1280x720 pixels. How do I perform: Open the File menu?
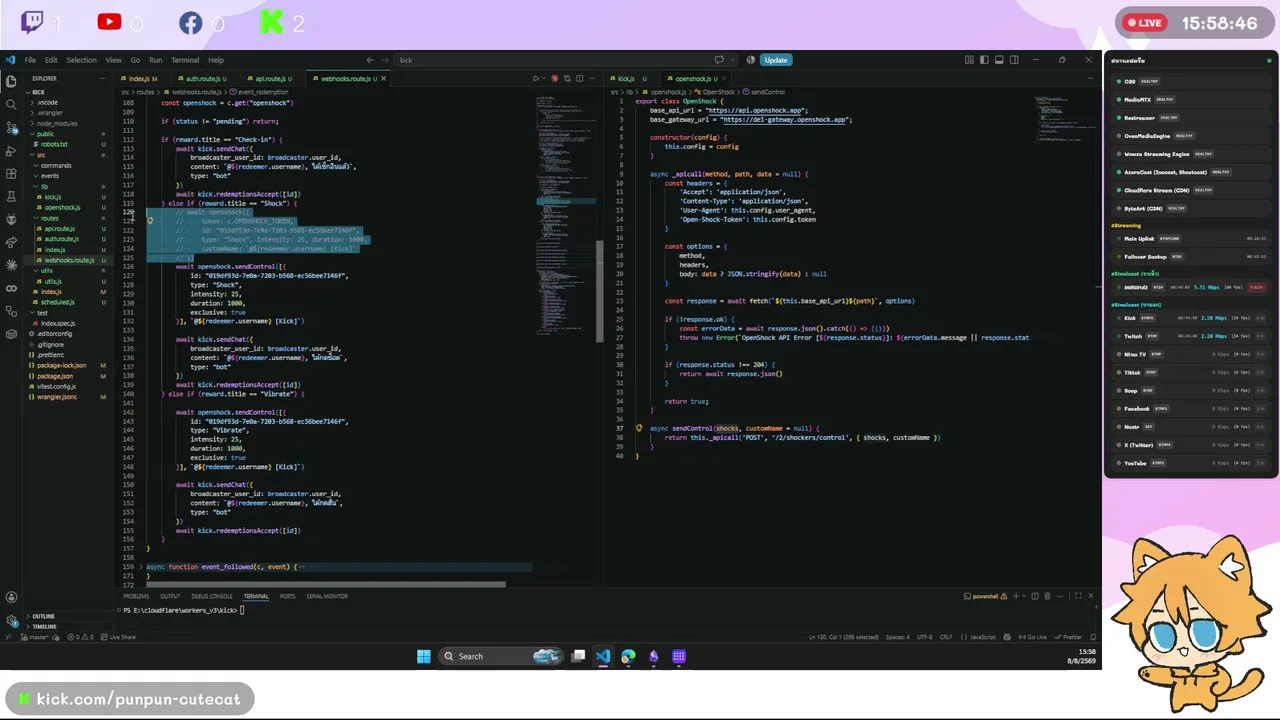click(x=30, y=60)
